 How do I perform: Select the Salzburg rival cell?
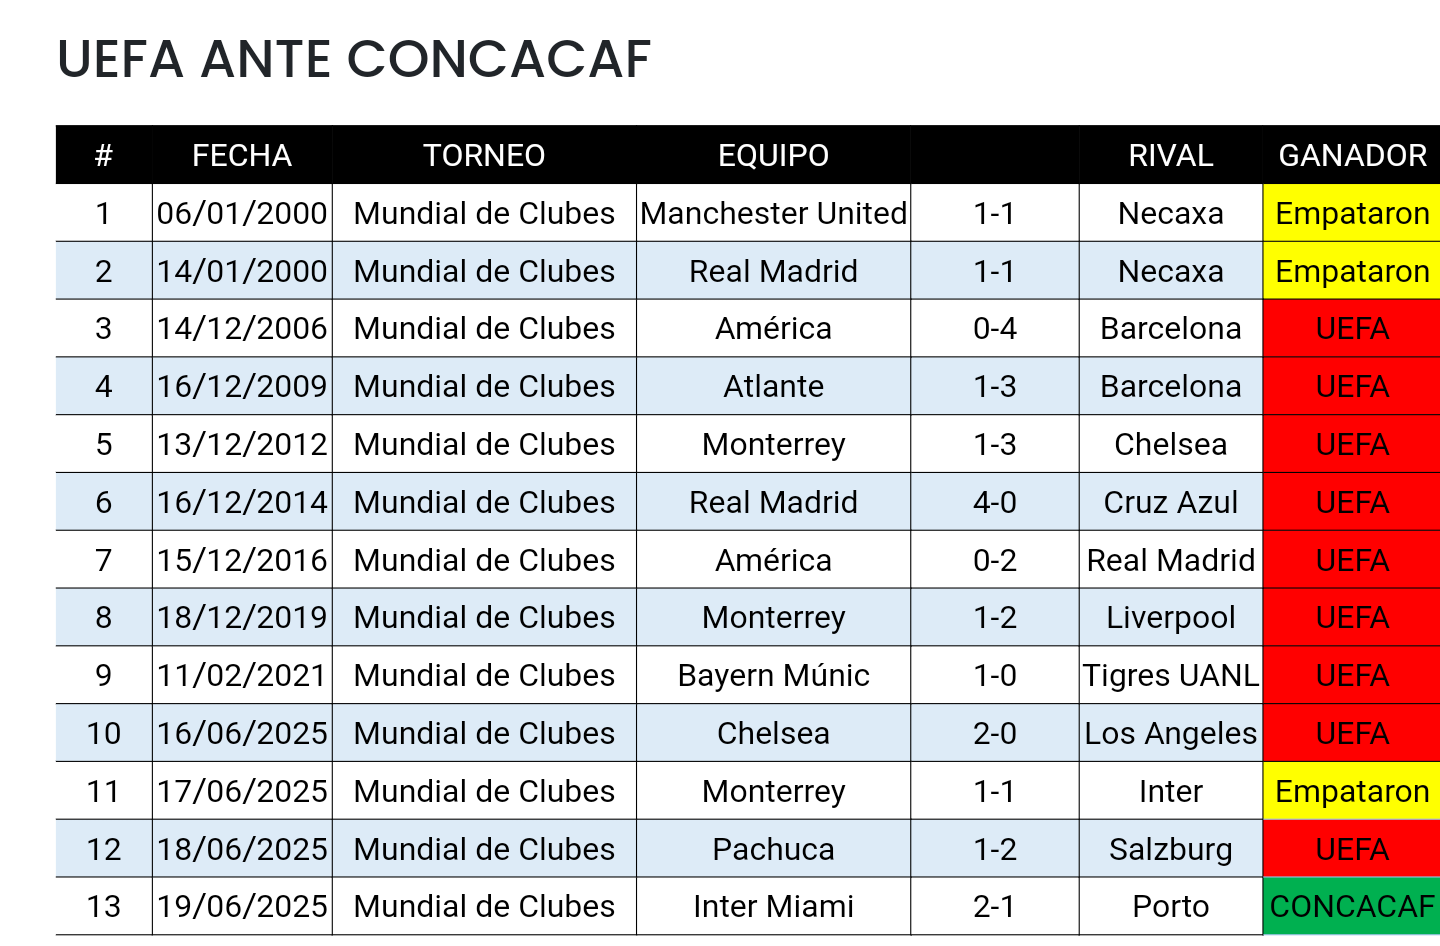click(1171, 849)
